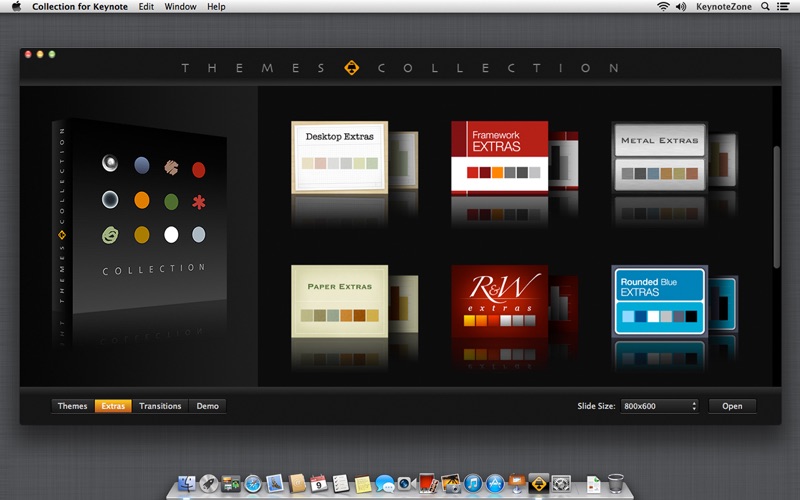Open the Help menu
800x500 pixels.
pyautogui.click(x=216, y=7)
